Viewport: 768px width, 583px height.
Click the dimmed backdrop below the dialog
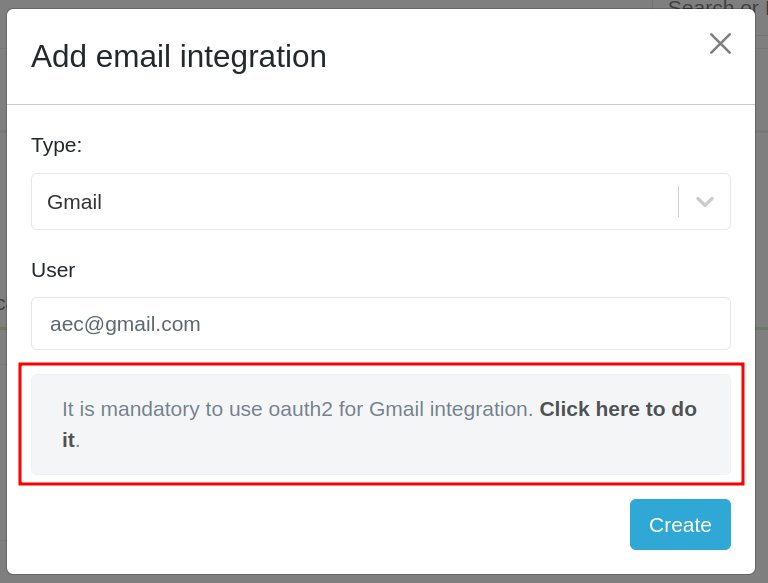[x=380, y=579]
